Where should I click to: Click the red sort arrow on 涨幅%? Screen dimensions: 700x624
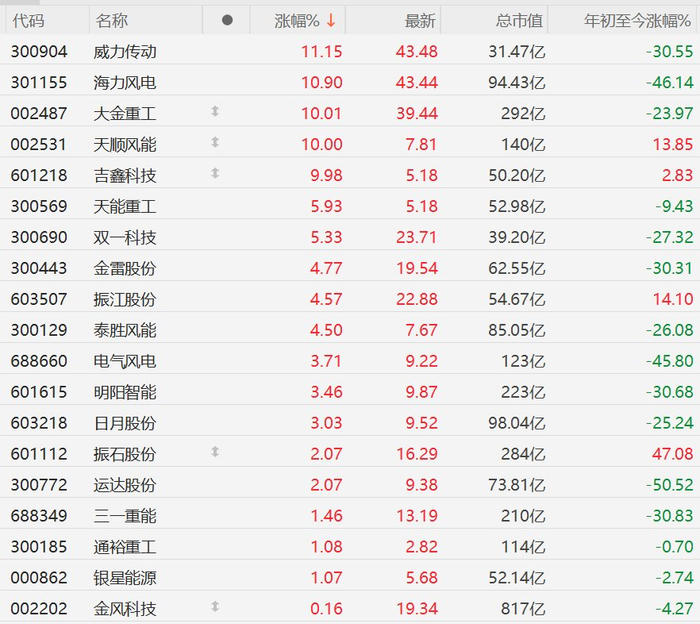coord(331,20)
